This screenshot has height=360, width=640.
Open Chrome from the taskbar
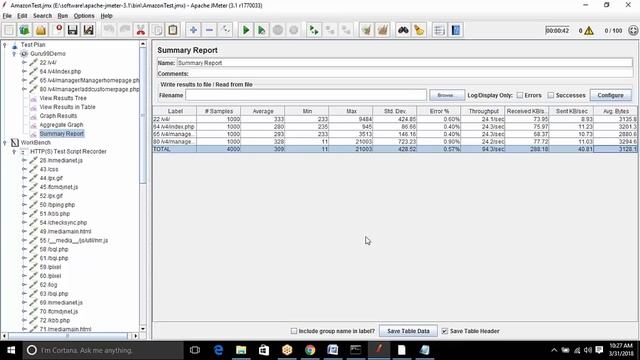[310, 350]
